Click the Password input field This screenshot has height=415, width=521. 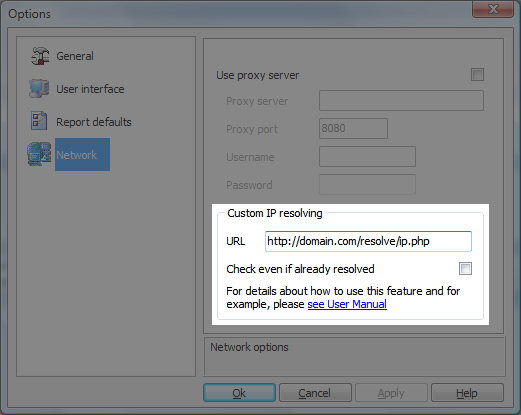[367, 184]
